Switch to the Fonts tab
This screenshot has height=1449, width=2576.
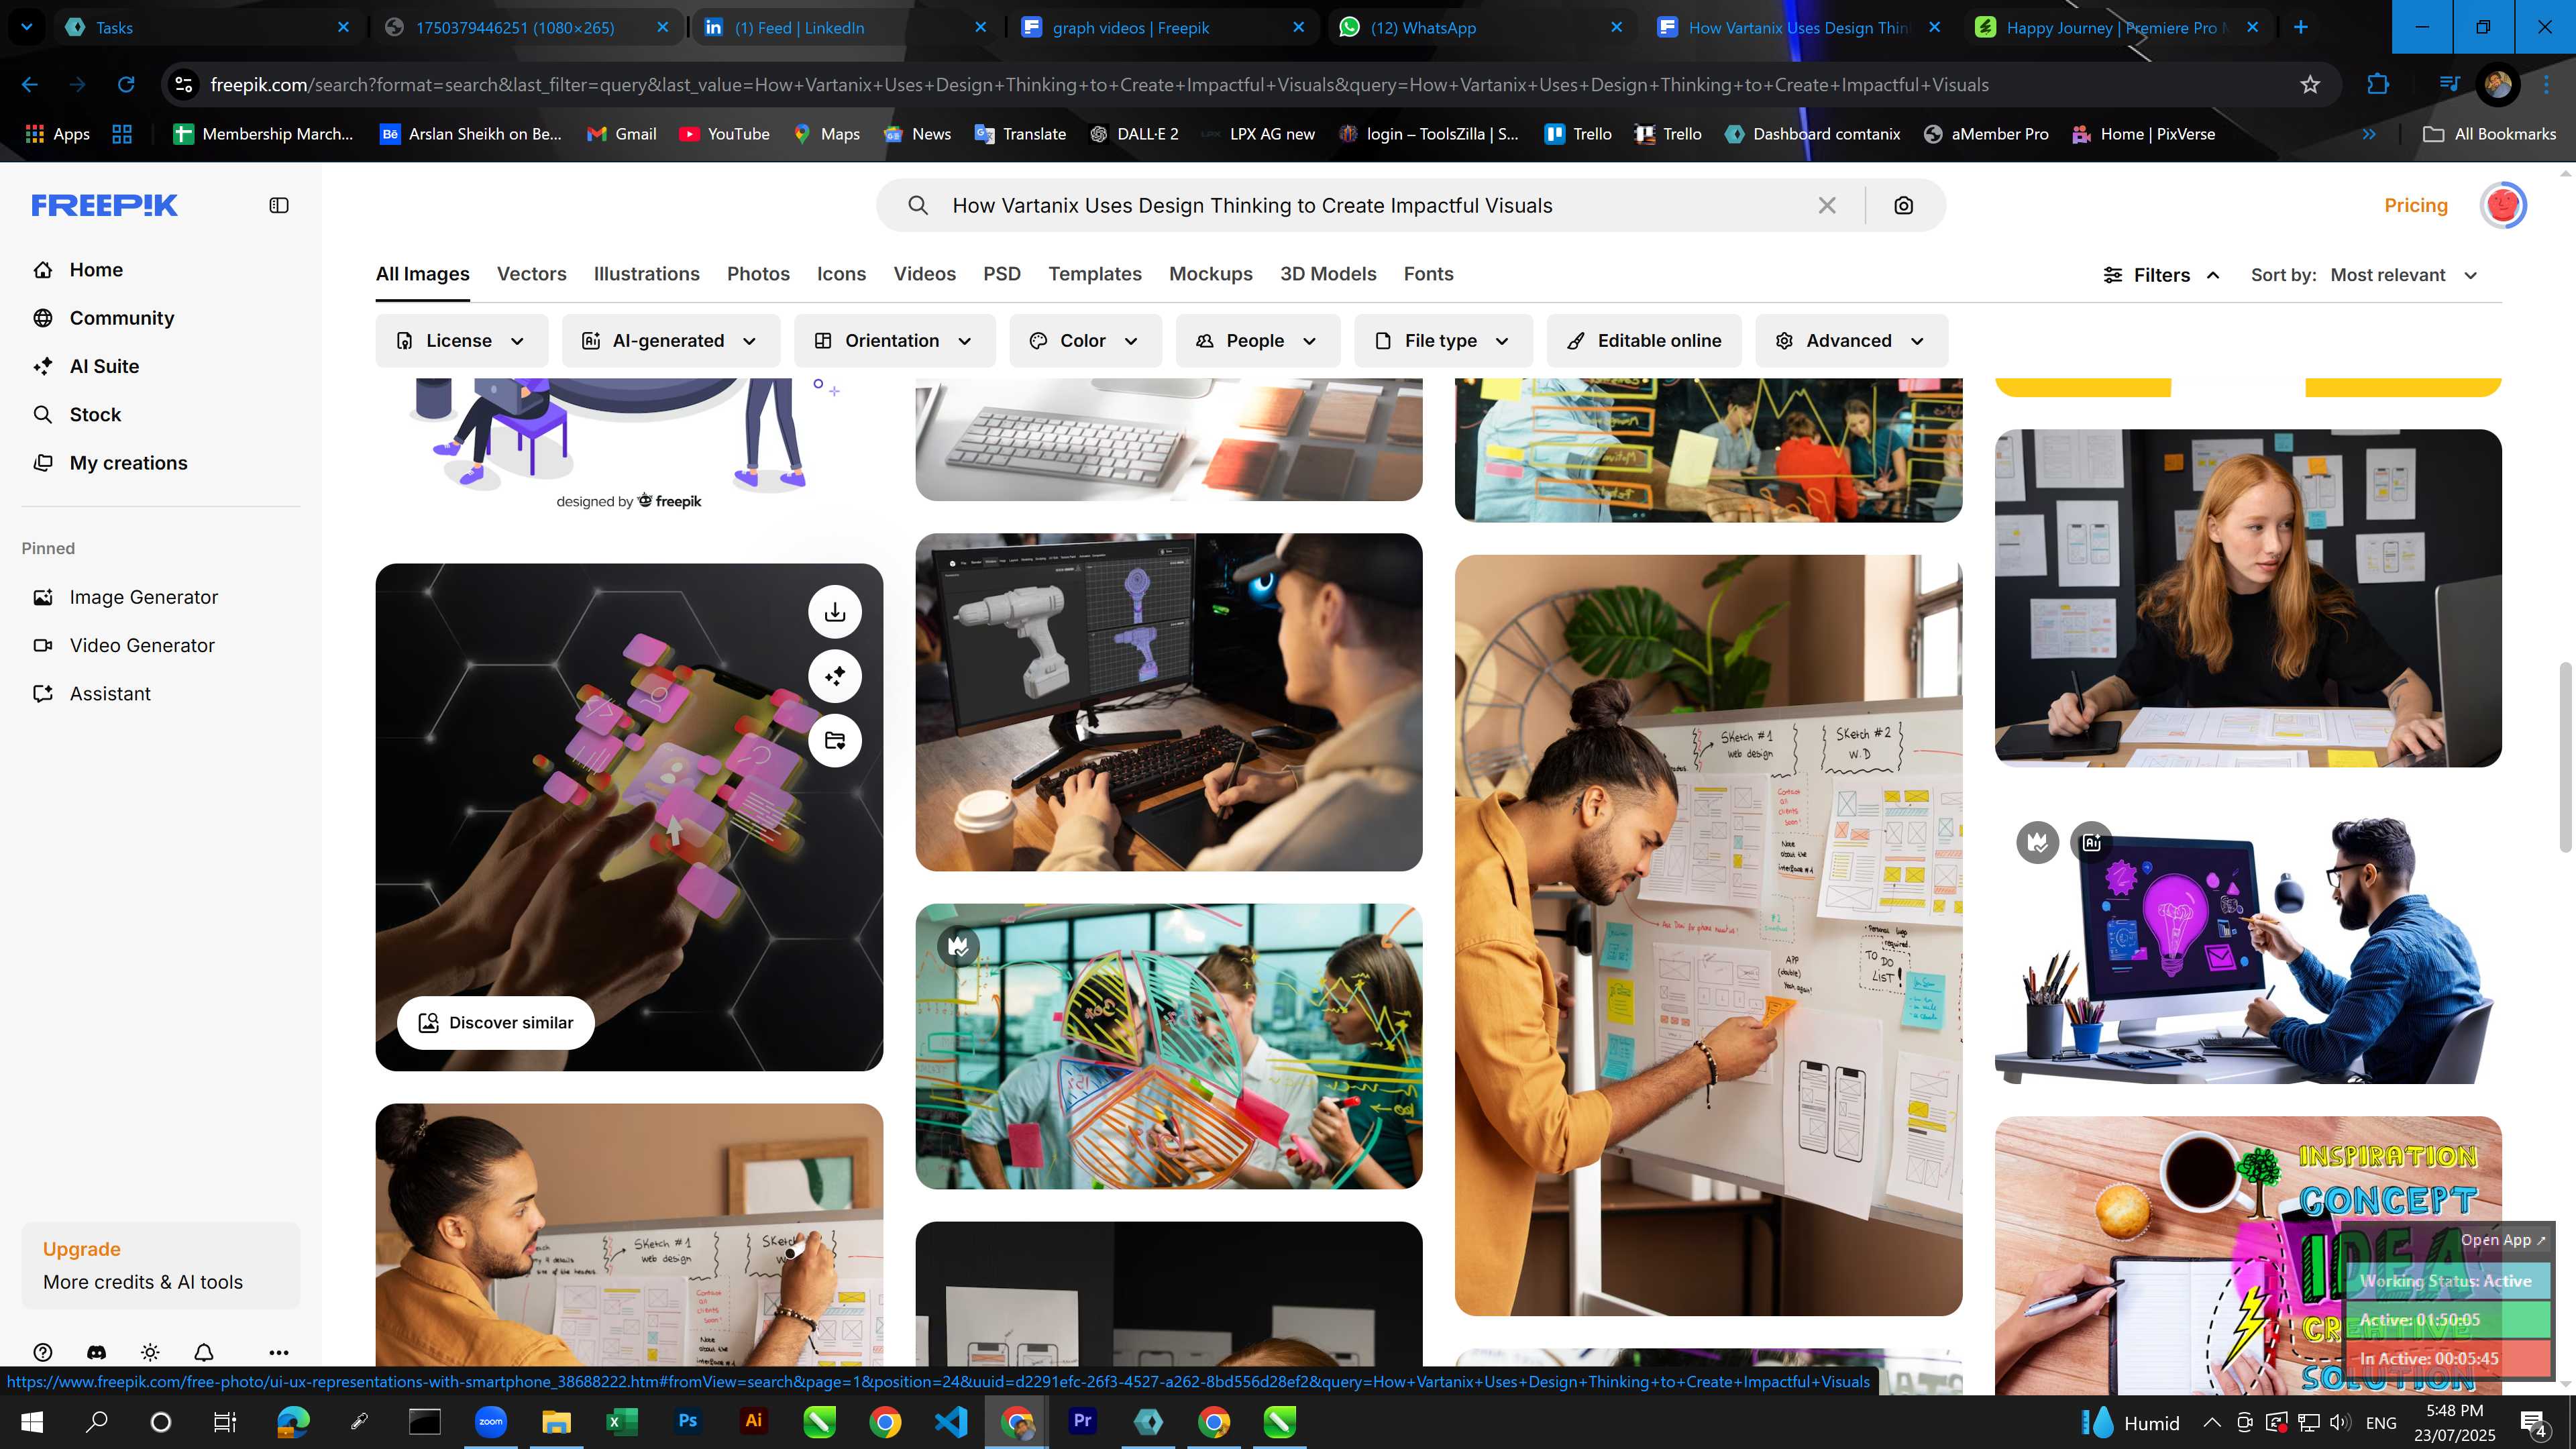tap(1428, 274)
